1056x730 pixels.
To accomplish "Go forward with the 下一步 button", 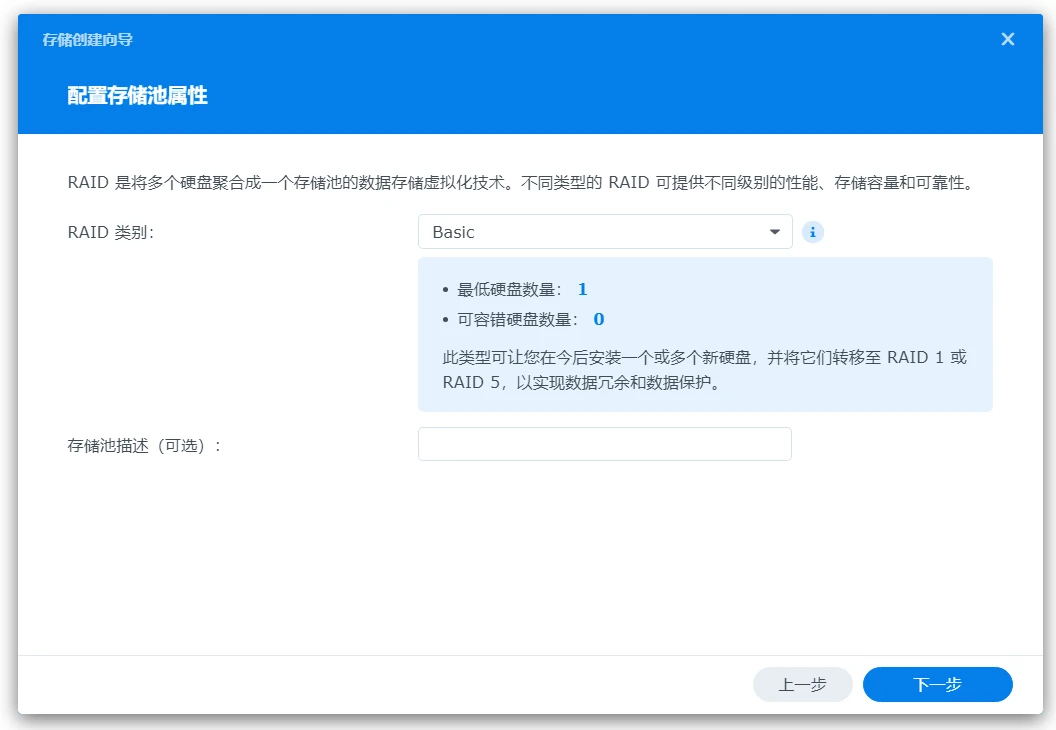I will [x=937, y=685].
